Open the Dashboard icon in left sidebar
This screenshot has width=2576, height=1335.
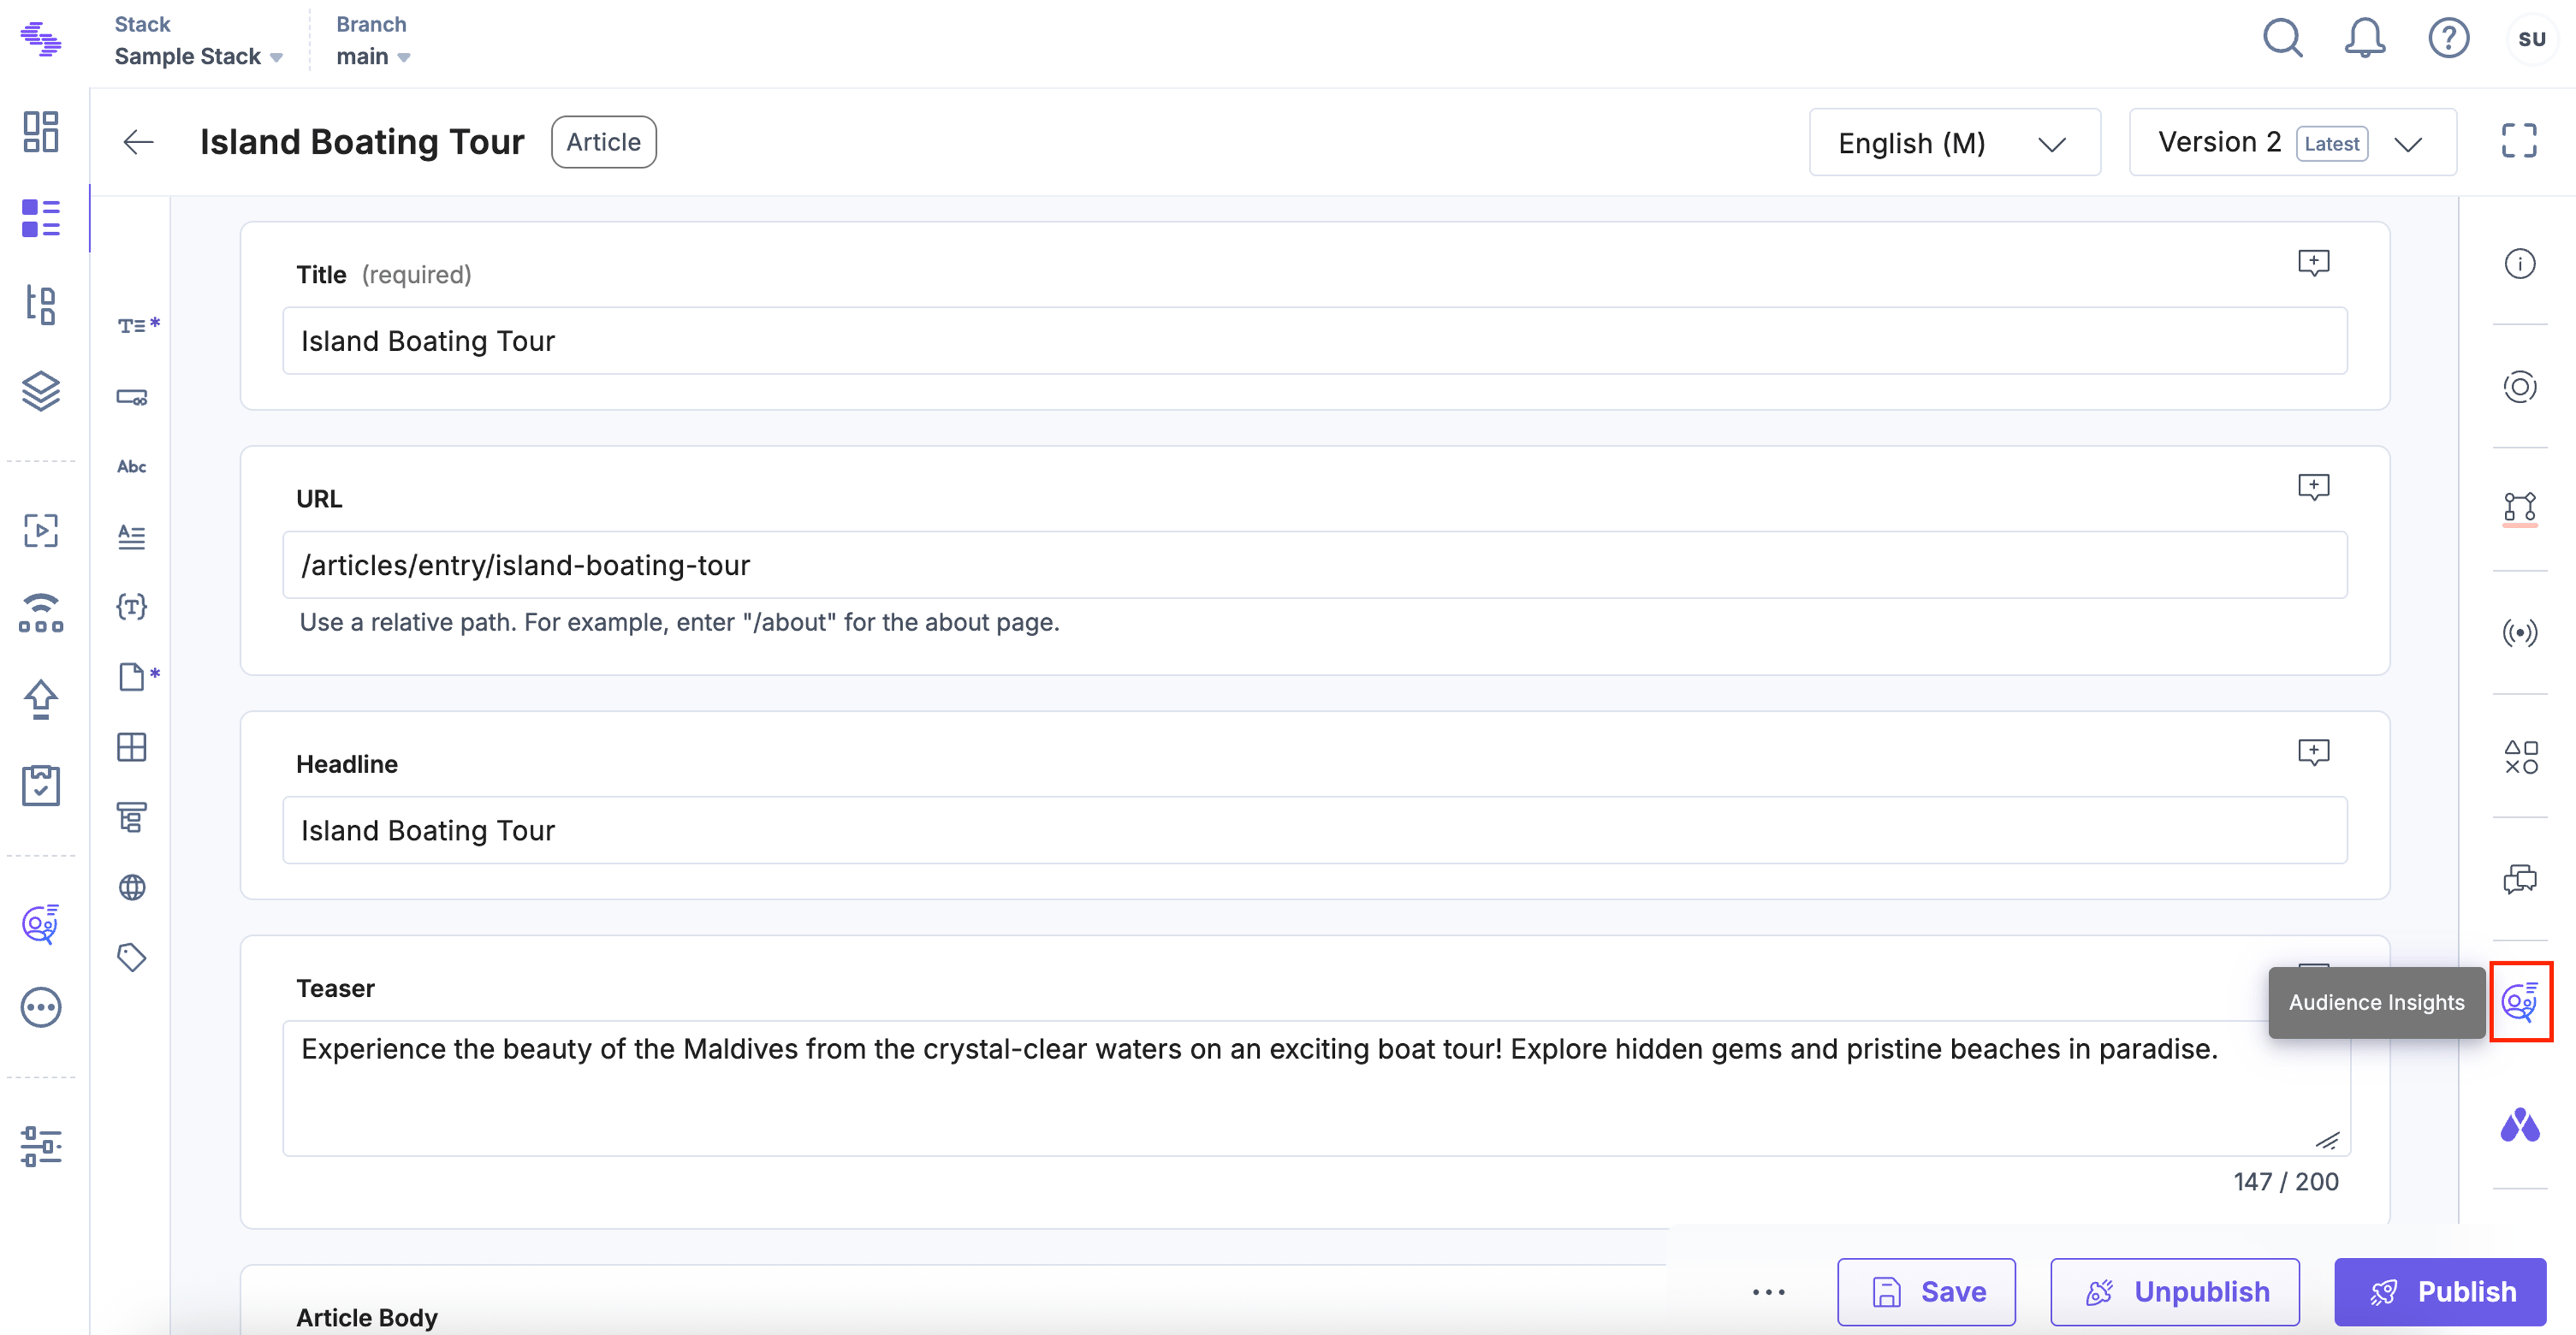click(x=41, y=132)
